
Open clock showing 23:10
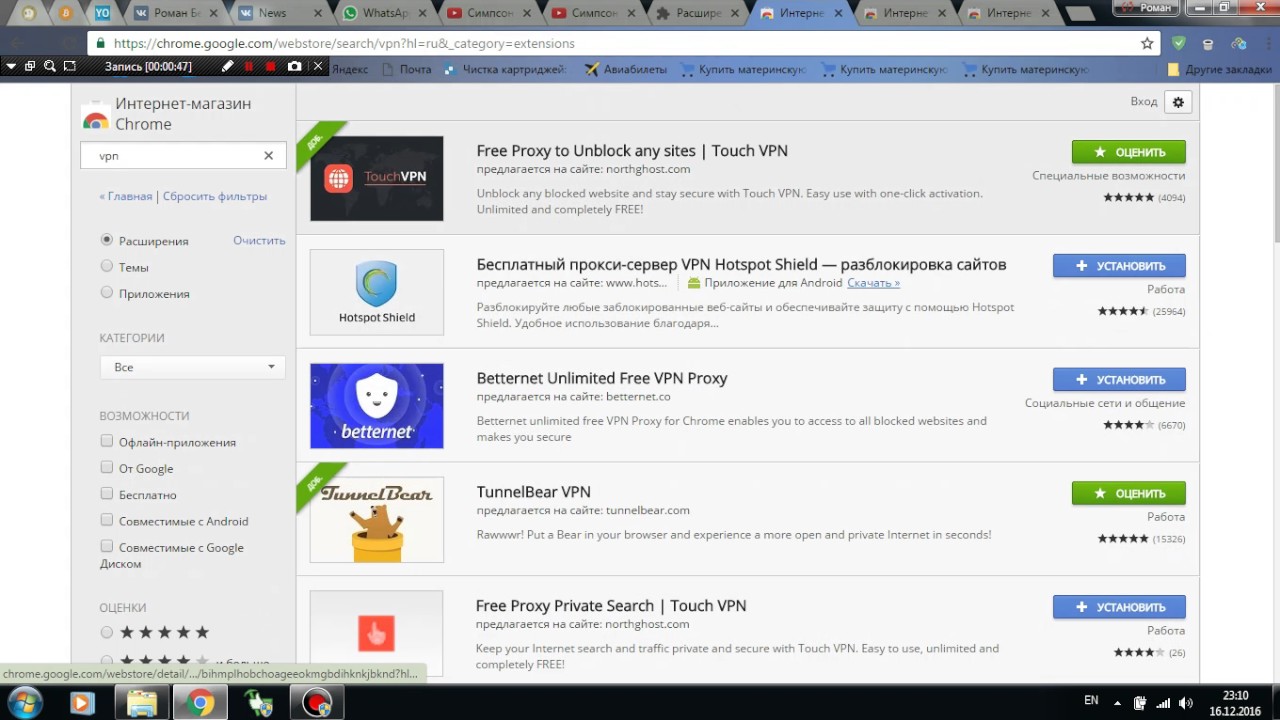coord(1236,703)
